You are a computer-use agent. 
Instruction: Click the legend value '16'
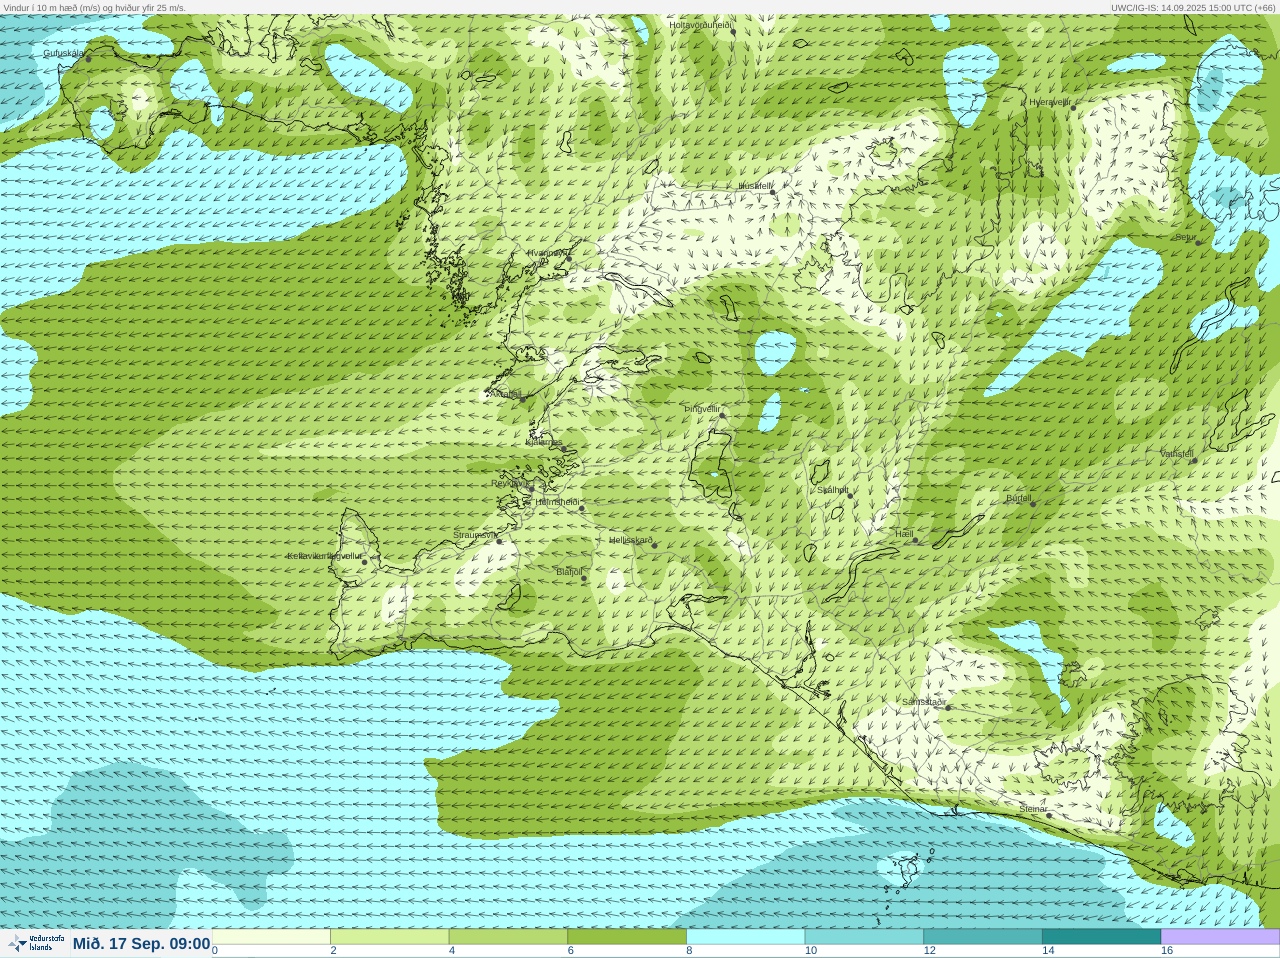click(x=1167, y=951)
